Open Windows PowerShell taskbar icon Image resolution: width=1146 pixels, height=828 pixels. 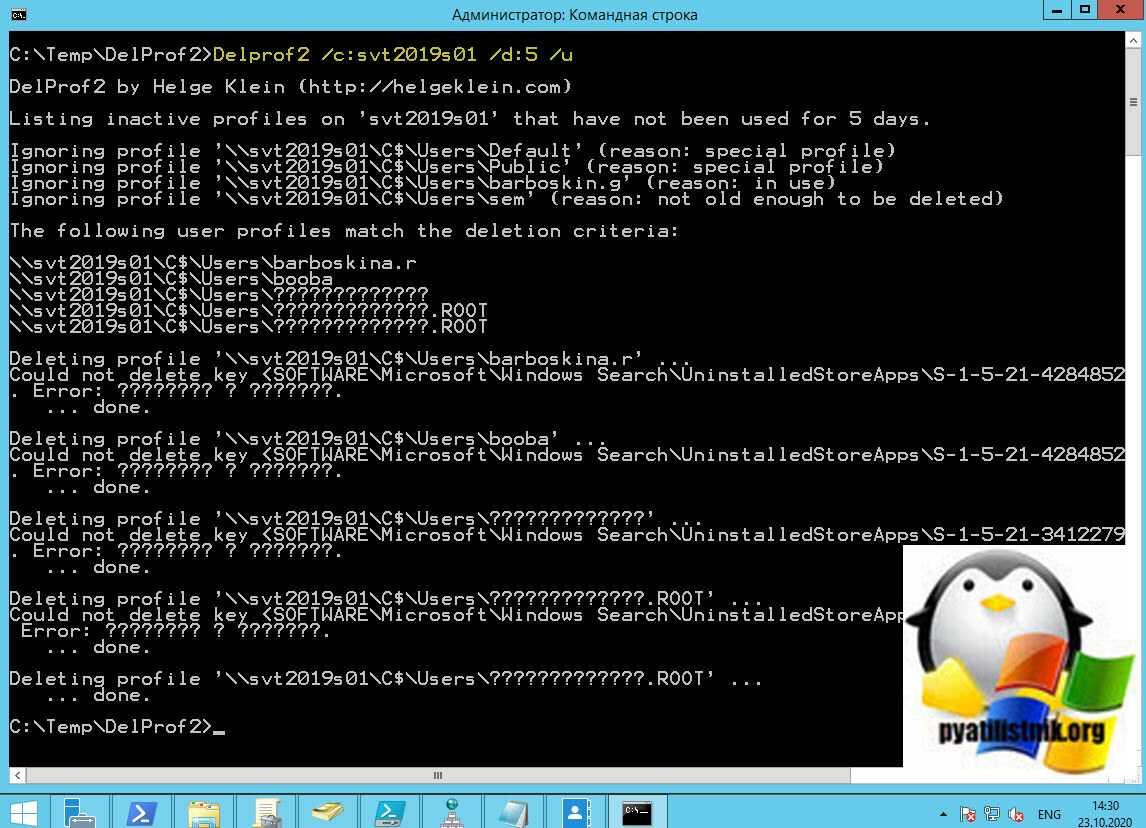pos(141,812)
